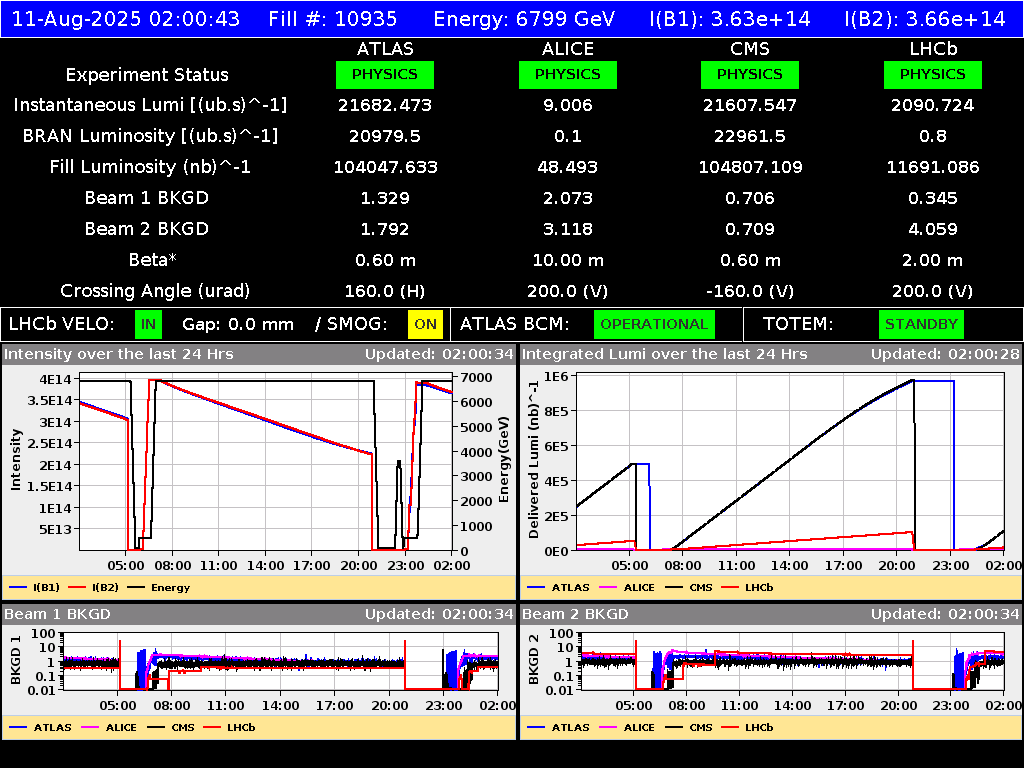Click the I(B2) legend entry in Intensity chart
1024x768 pixels.
tap(93, 587)
